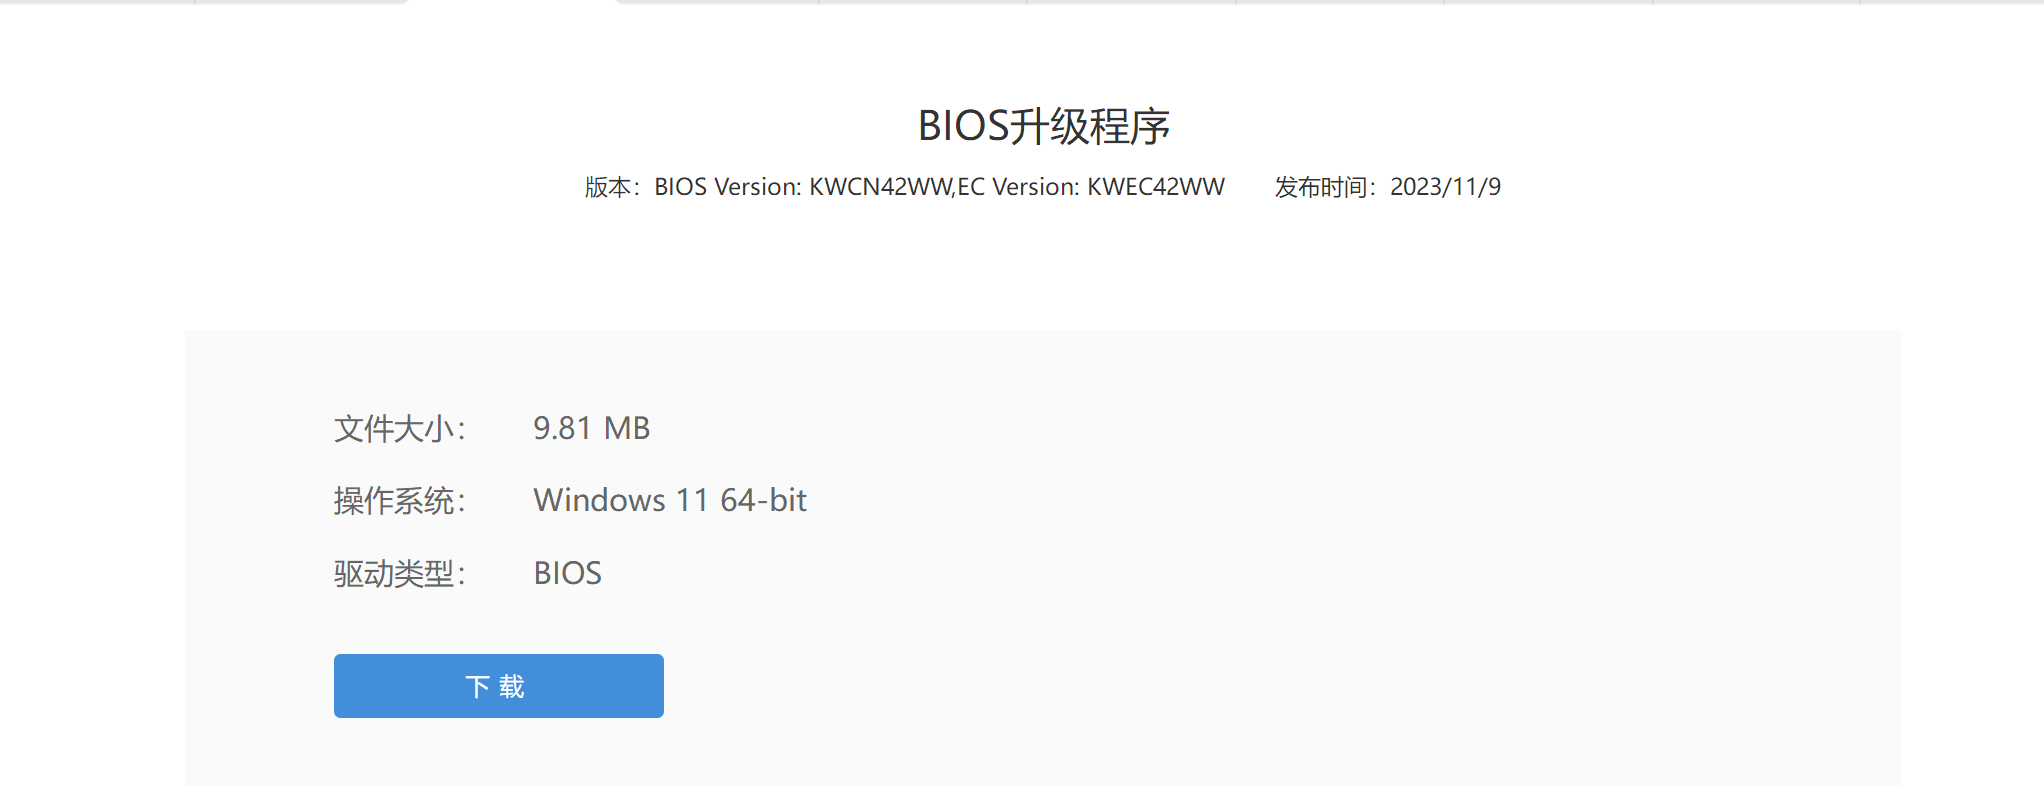Select the tab segment right of the active gap
This screenshot has height=786, width=2044.
[x=718, y=2]
